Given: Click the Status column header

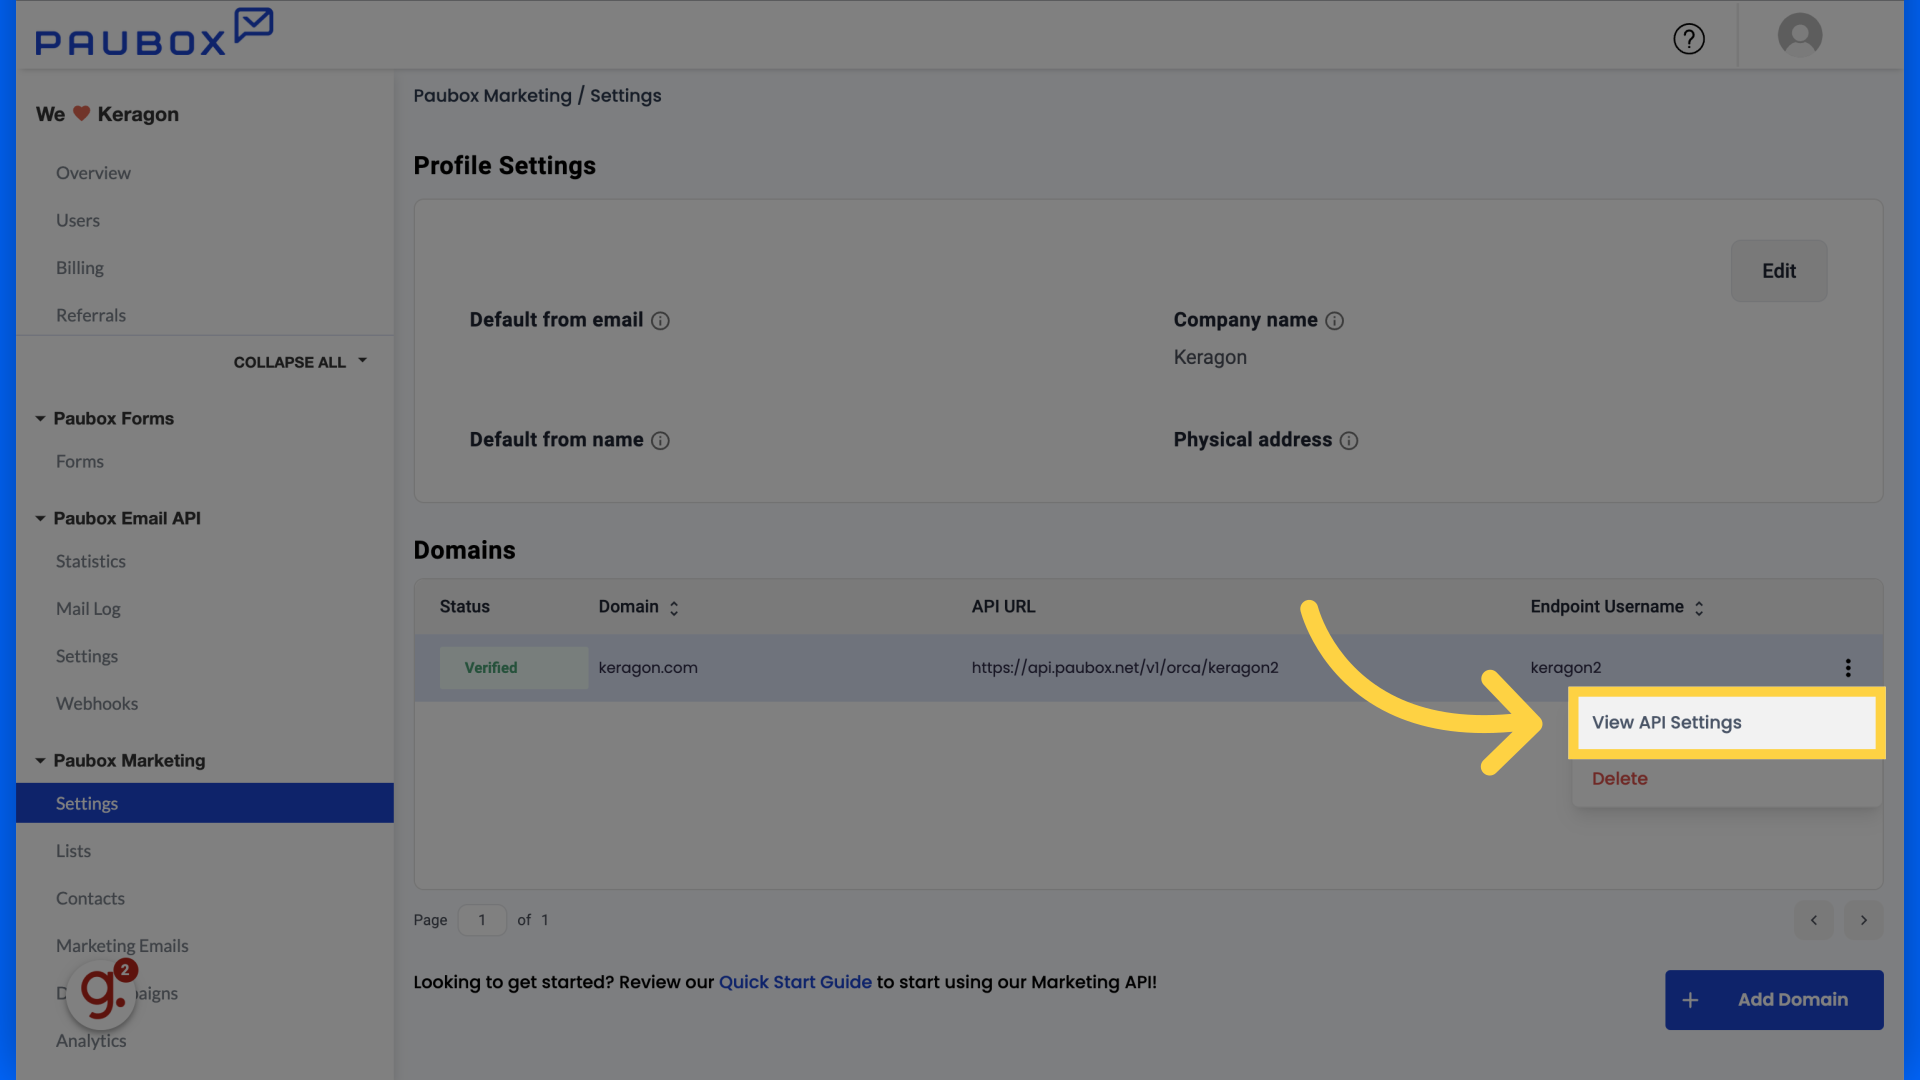Looking at the screenshot, I should click(x=465, y=607).
